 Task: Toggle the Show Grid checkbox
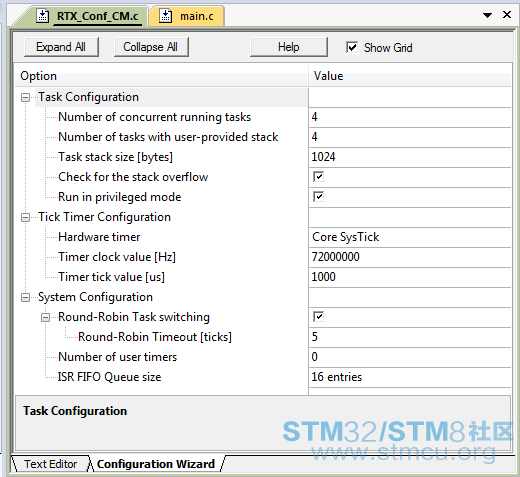(352, 47)
